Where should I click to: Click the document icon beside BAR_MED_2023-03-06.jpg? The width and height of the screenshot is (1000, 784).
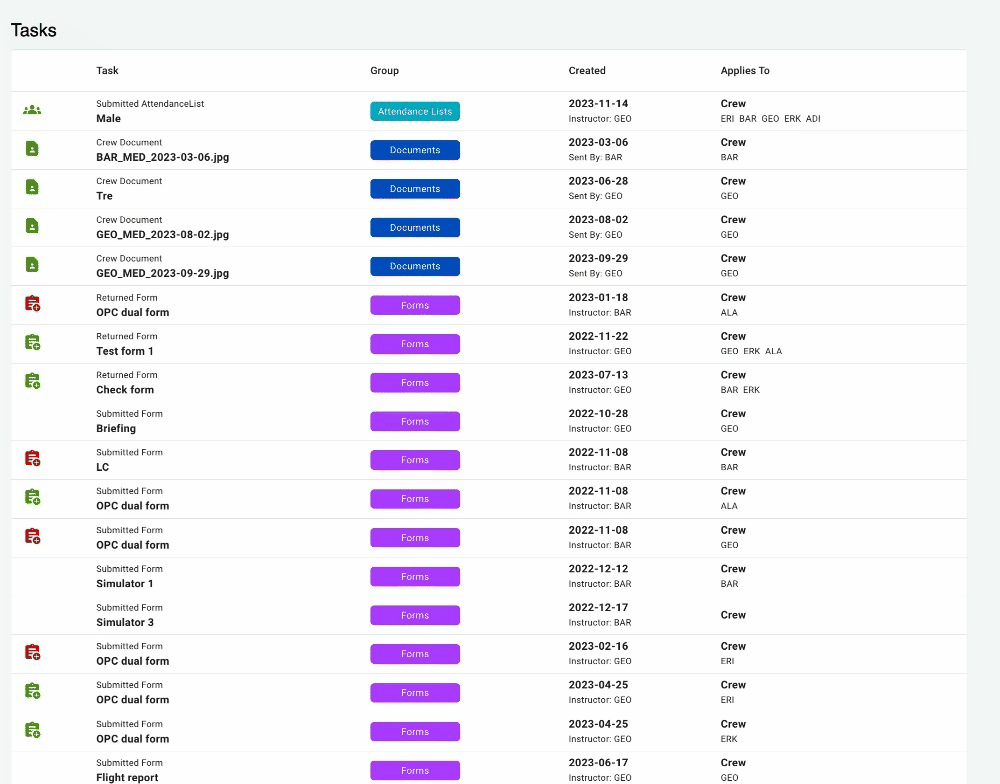tap(32, 149)
